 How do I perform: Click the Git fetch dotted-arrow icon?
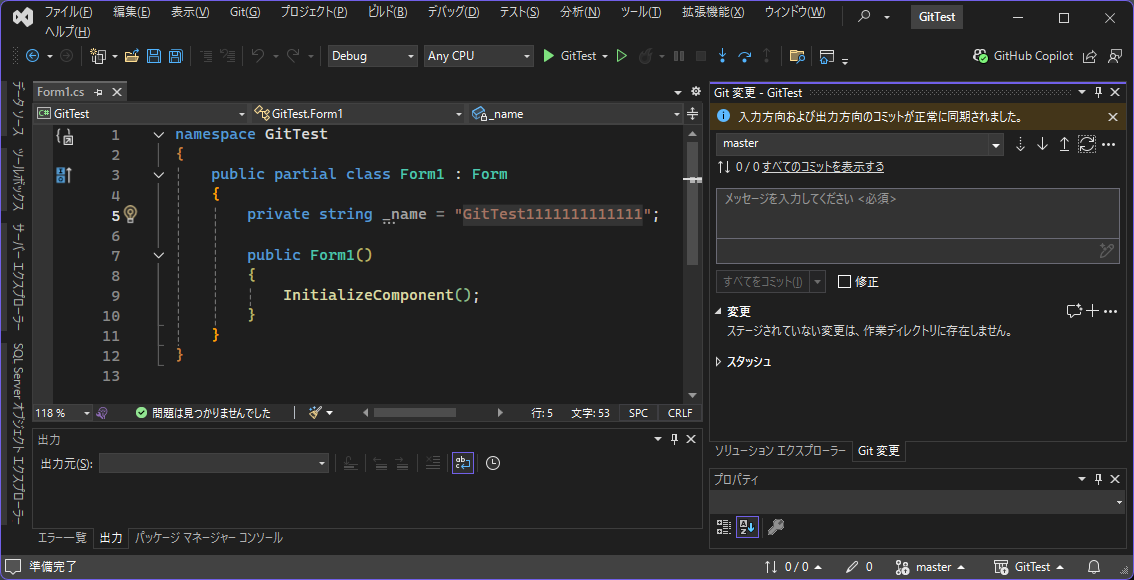click(1021, 144)
